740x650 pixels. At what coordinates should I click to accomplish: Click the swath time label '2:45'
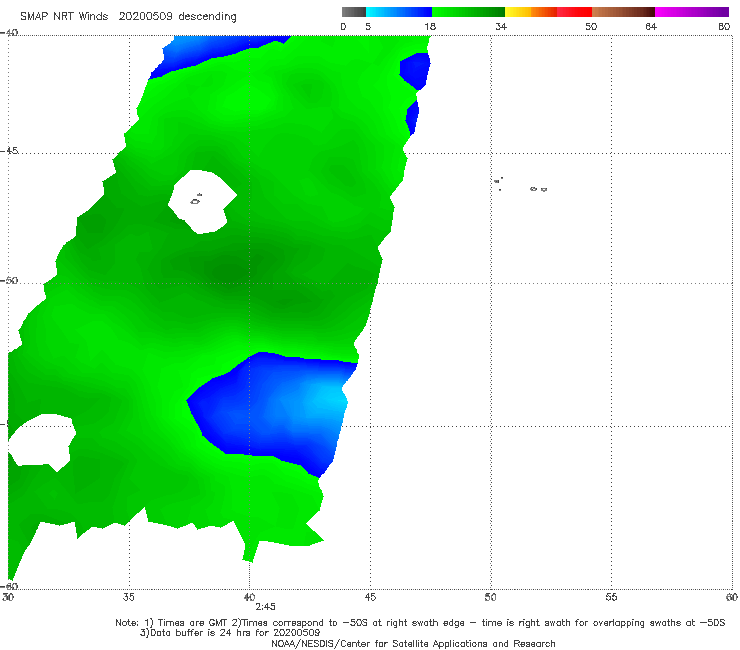[x=265, y=607]
